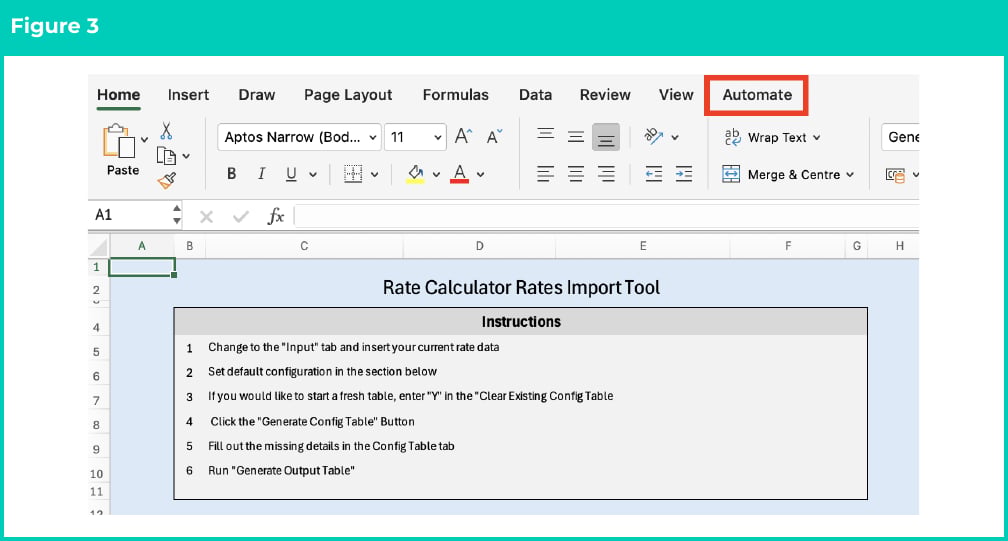Confirm entry with checkmark icon

pyautogui.click(x=241, y=217)
